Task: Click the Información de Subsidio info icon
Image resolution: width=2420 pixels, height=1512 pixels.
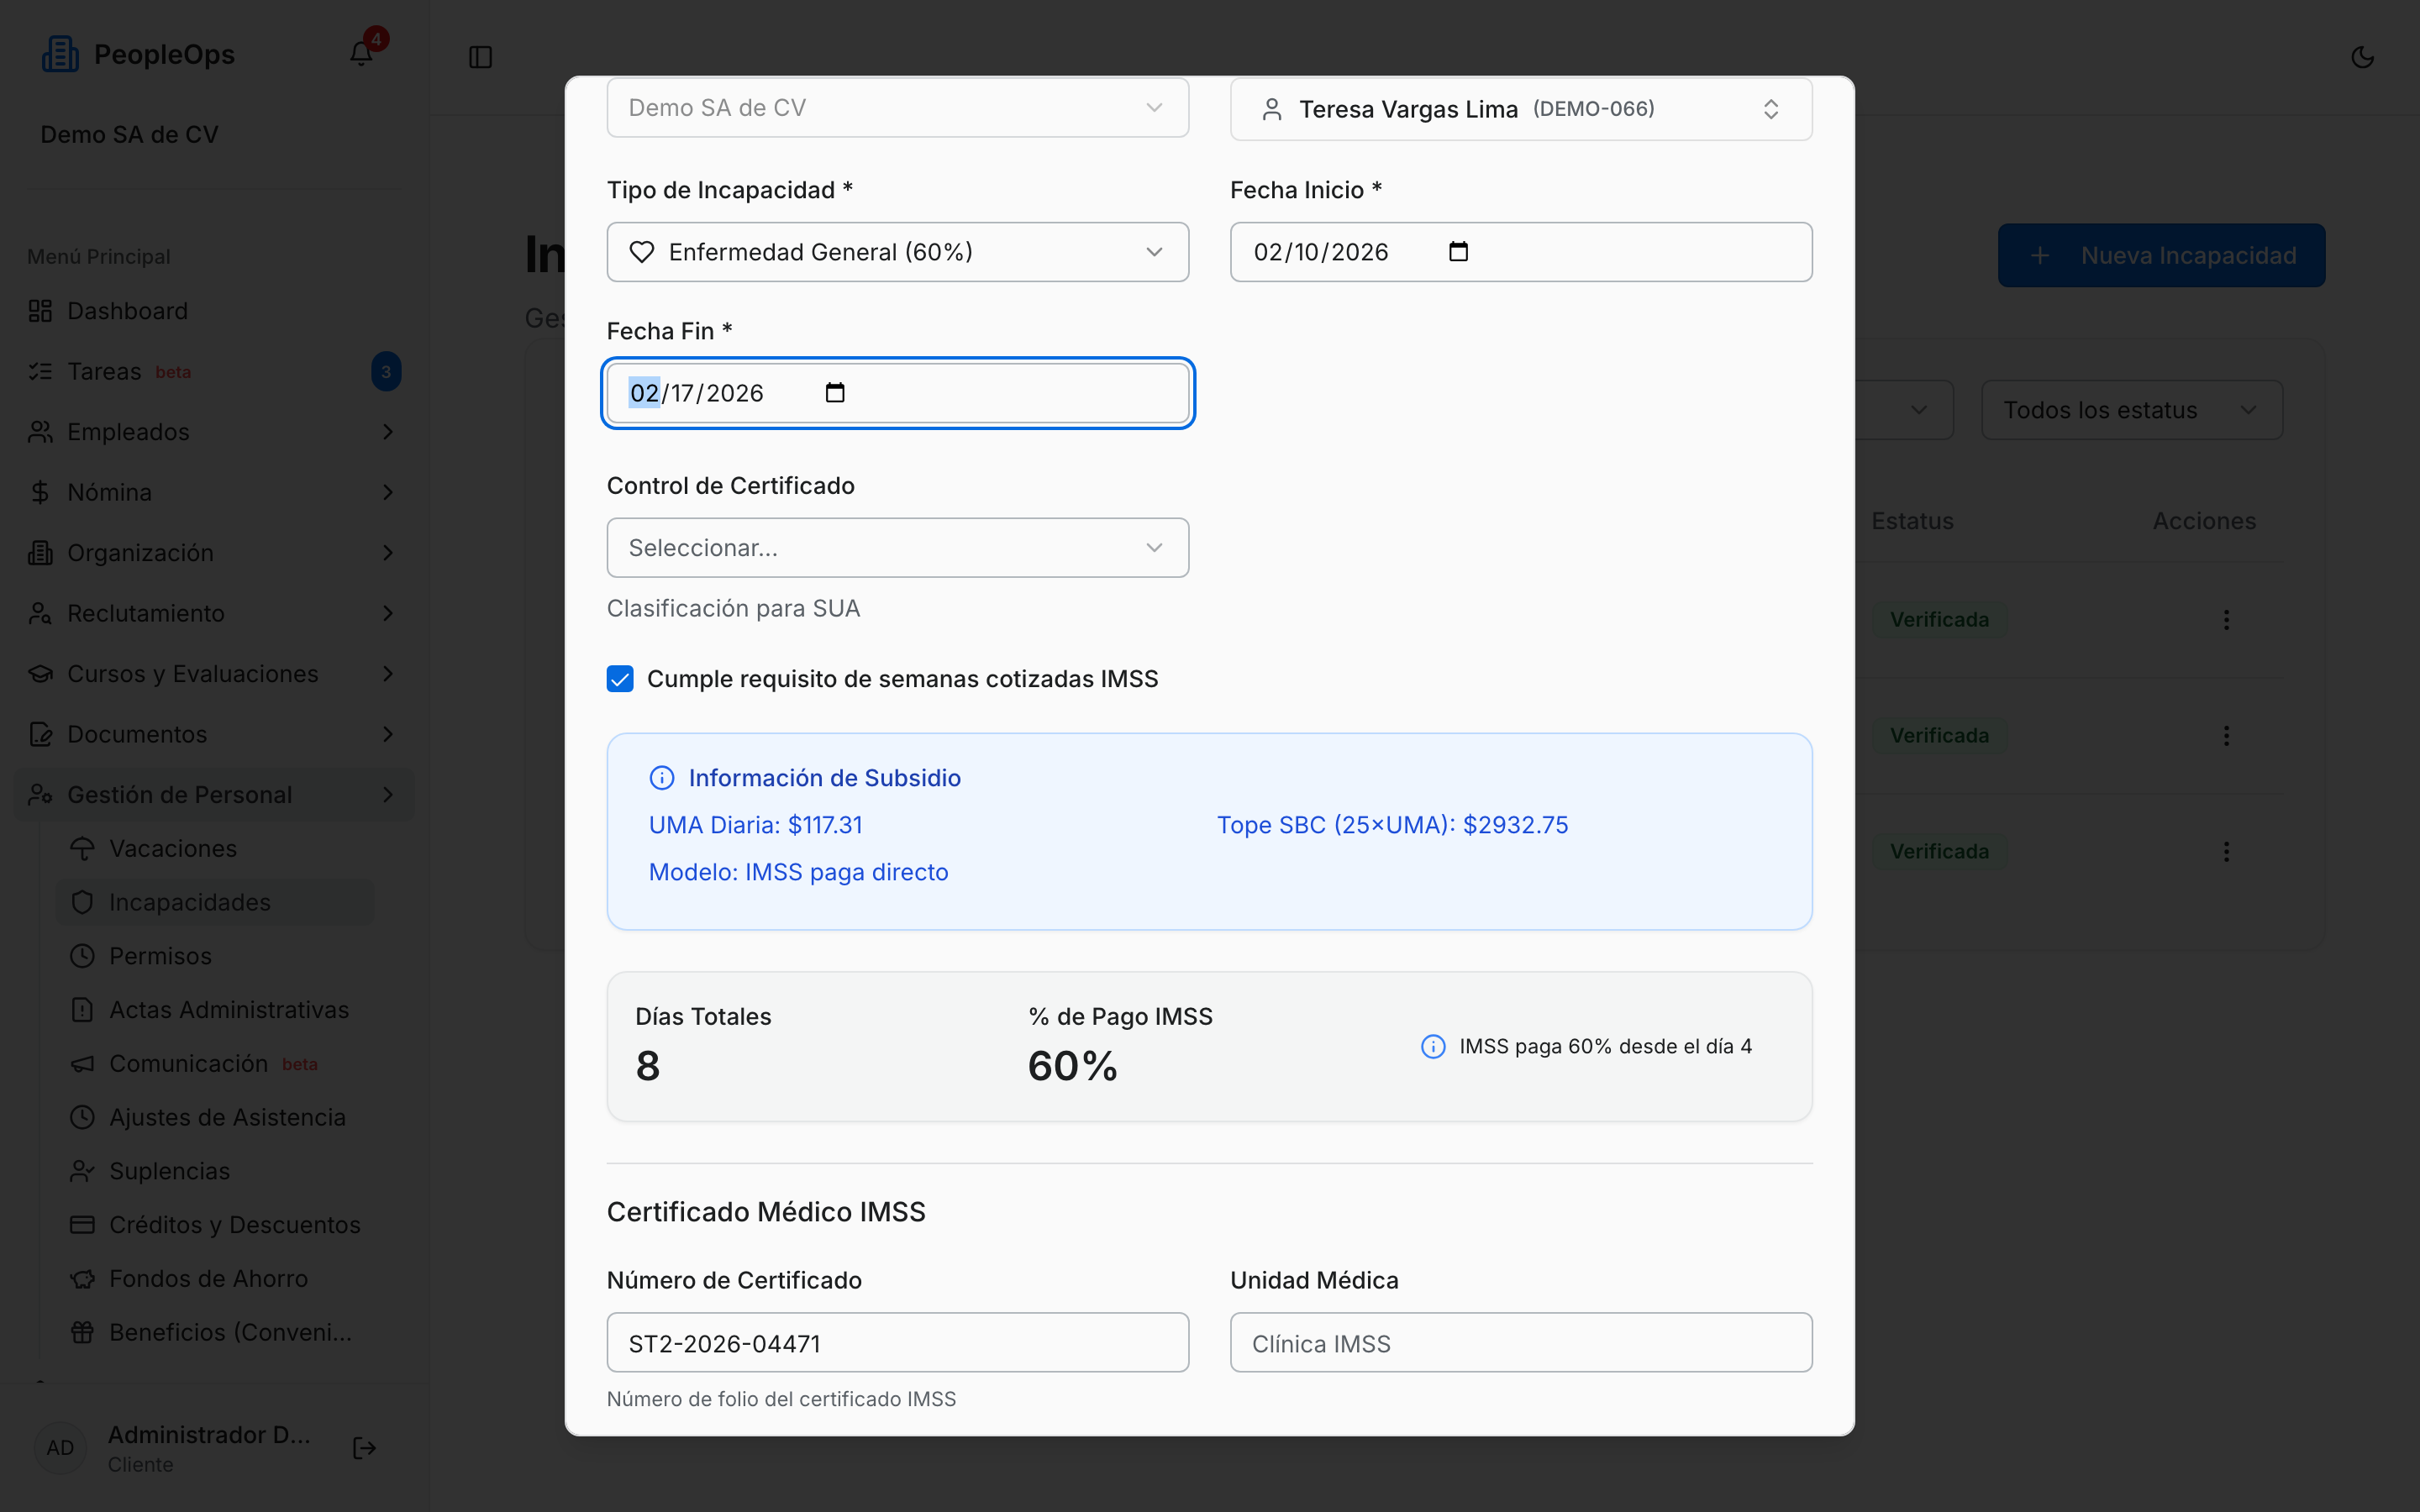Action: click(662, 778)
